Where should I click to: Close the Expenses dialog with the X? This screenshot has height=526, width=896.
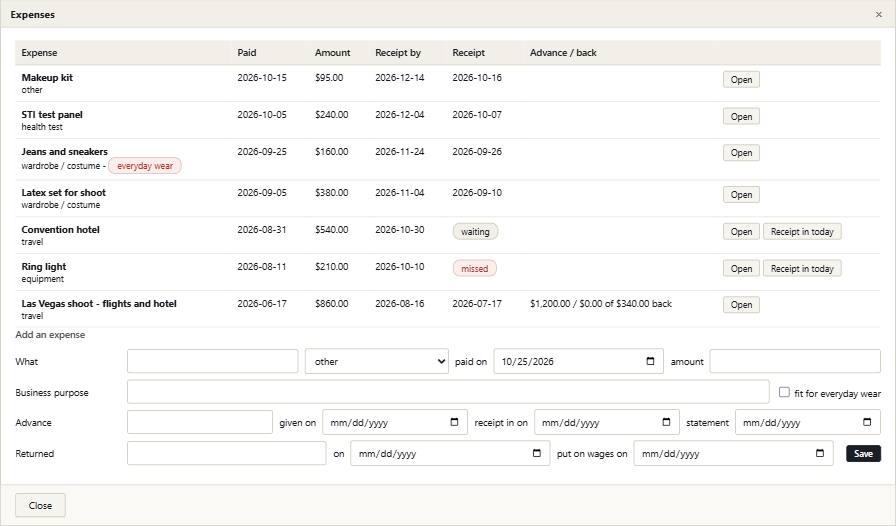879,14
